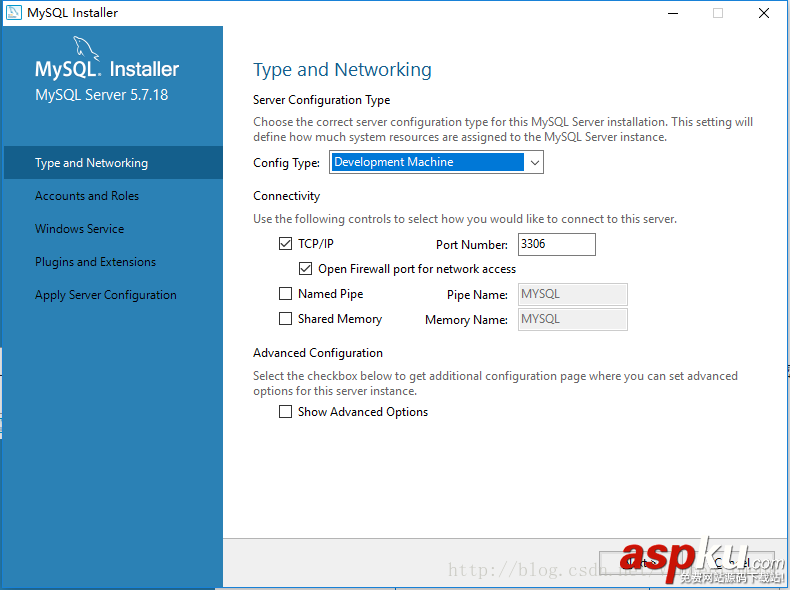Screen dimensions: 790x590
Task: Click the Port Number field
Action: coord(556,244)
